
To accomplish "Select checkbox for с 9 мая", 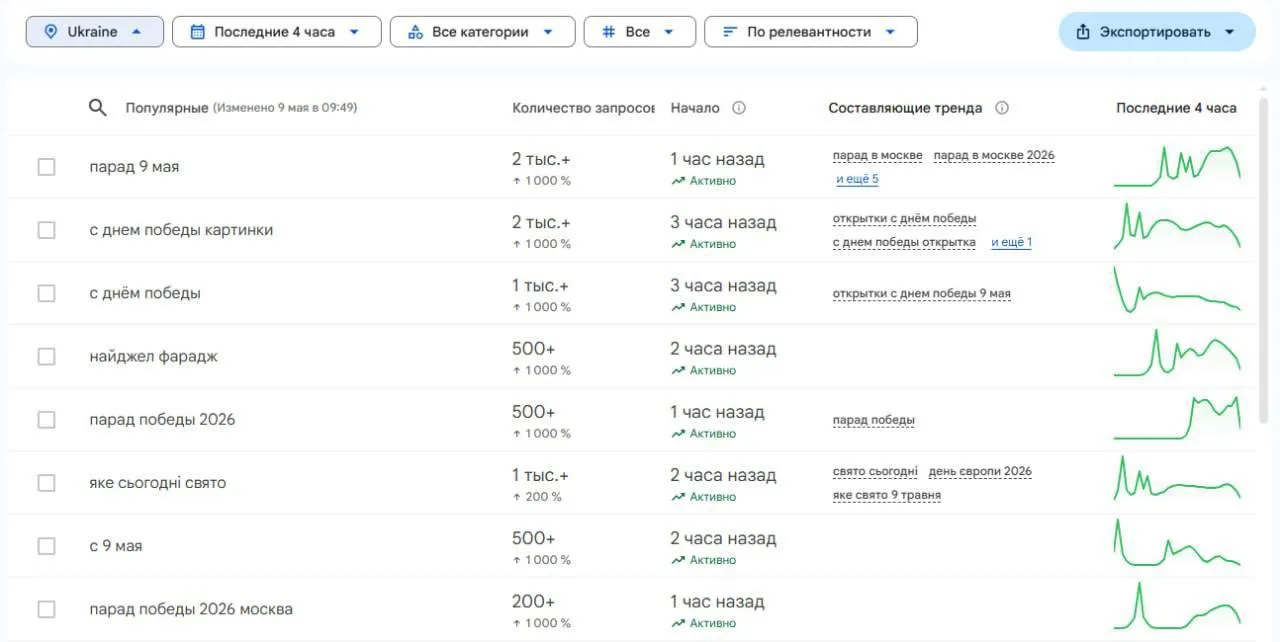I will point(46,546).
